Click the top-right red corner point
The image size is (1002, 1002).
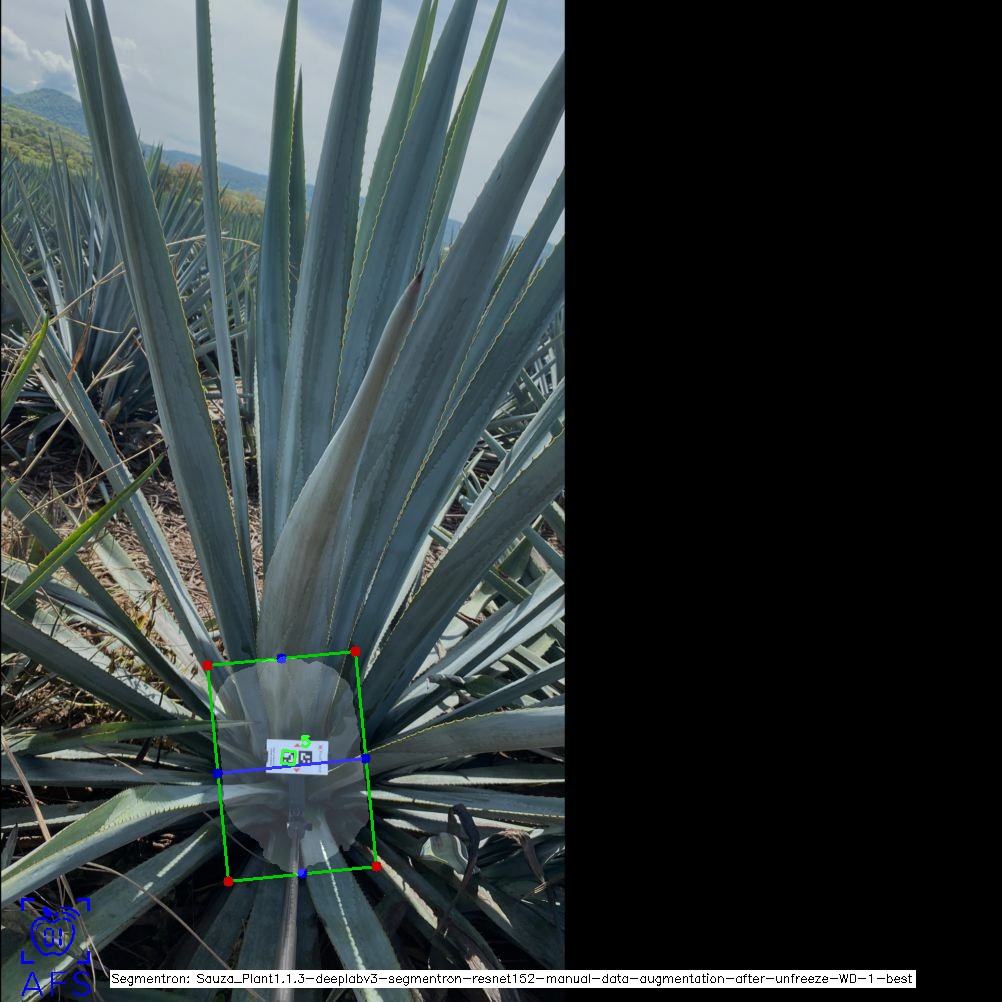click(355, 651)
